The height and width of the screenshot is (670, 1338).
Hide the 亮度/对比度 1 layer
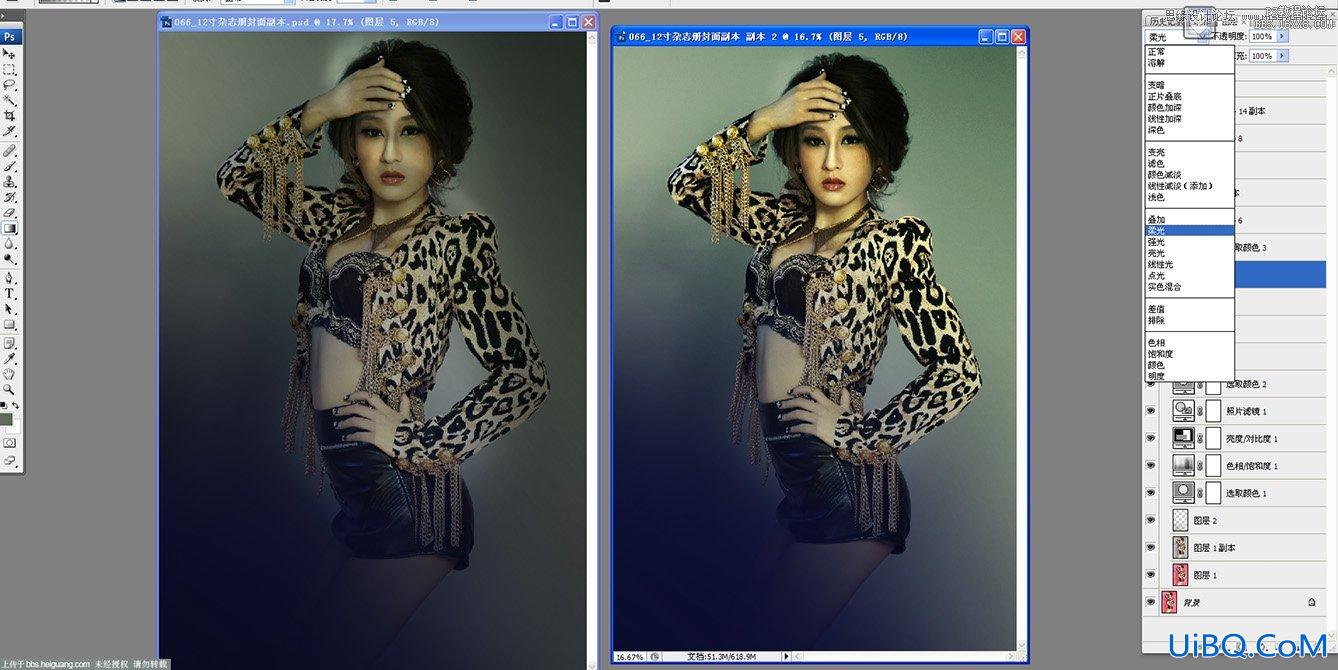click(1150, 438)
